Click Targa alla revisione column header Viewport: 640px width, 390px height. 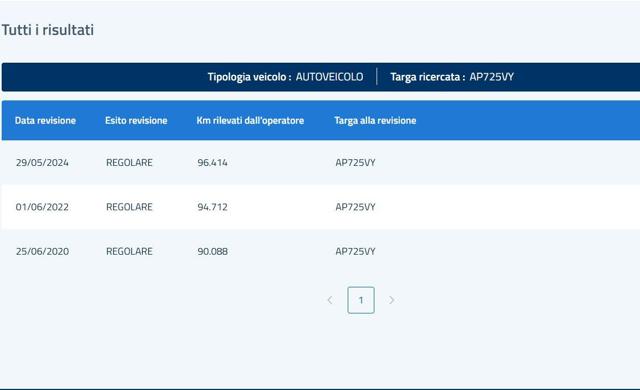[375, 120]
